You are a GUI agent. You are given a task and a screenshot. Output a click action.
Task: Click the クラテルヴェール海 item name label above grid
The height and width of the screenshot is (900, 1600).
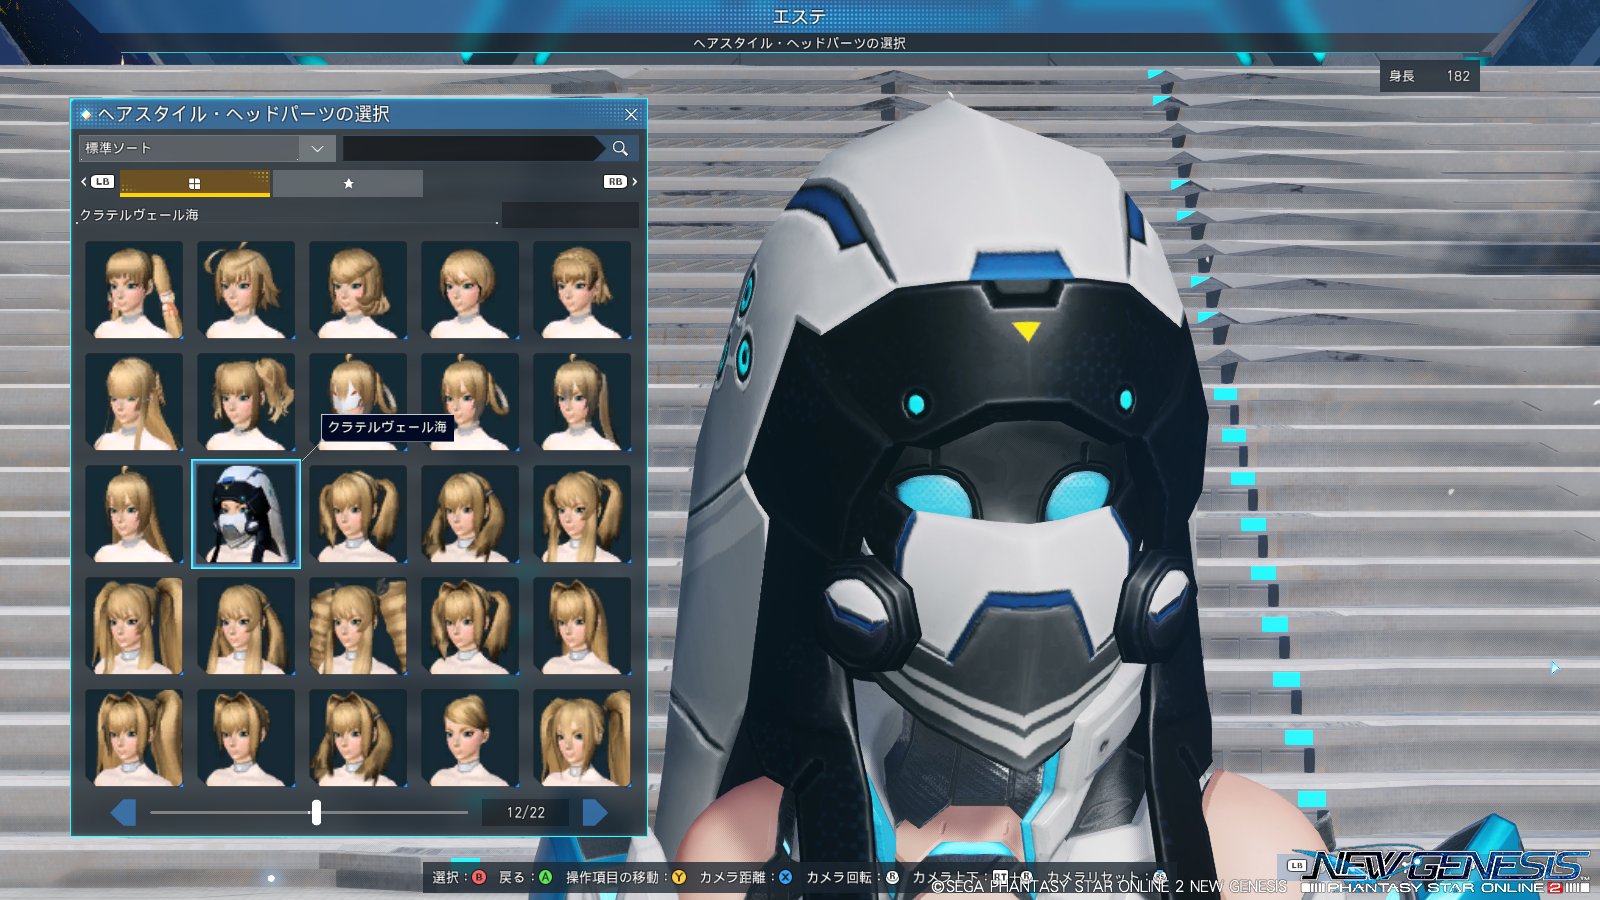click(x=139, y=215)
